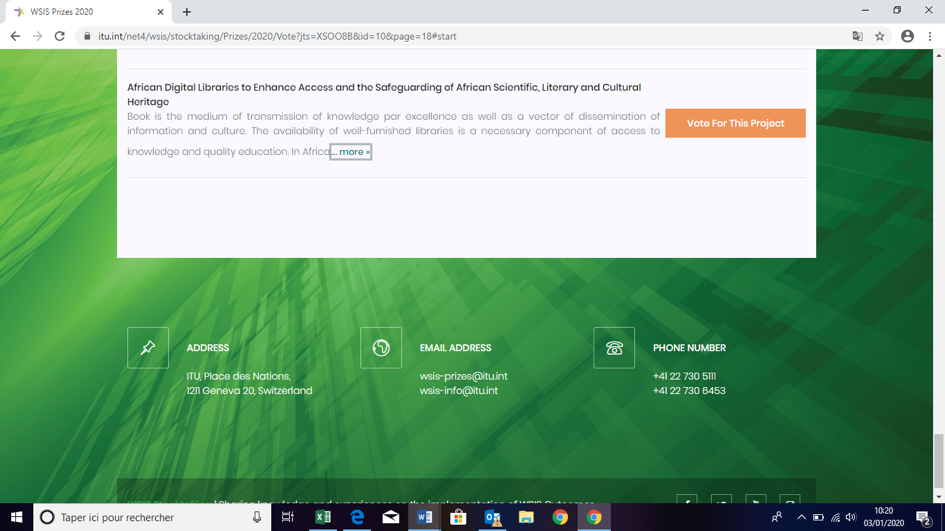Click the email globe icon
This screenshot has height=531, width=945.
coord(381,348)
